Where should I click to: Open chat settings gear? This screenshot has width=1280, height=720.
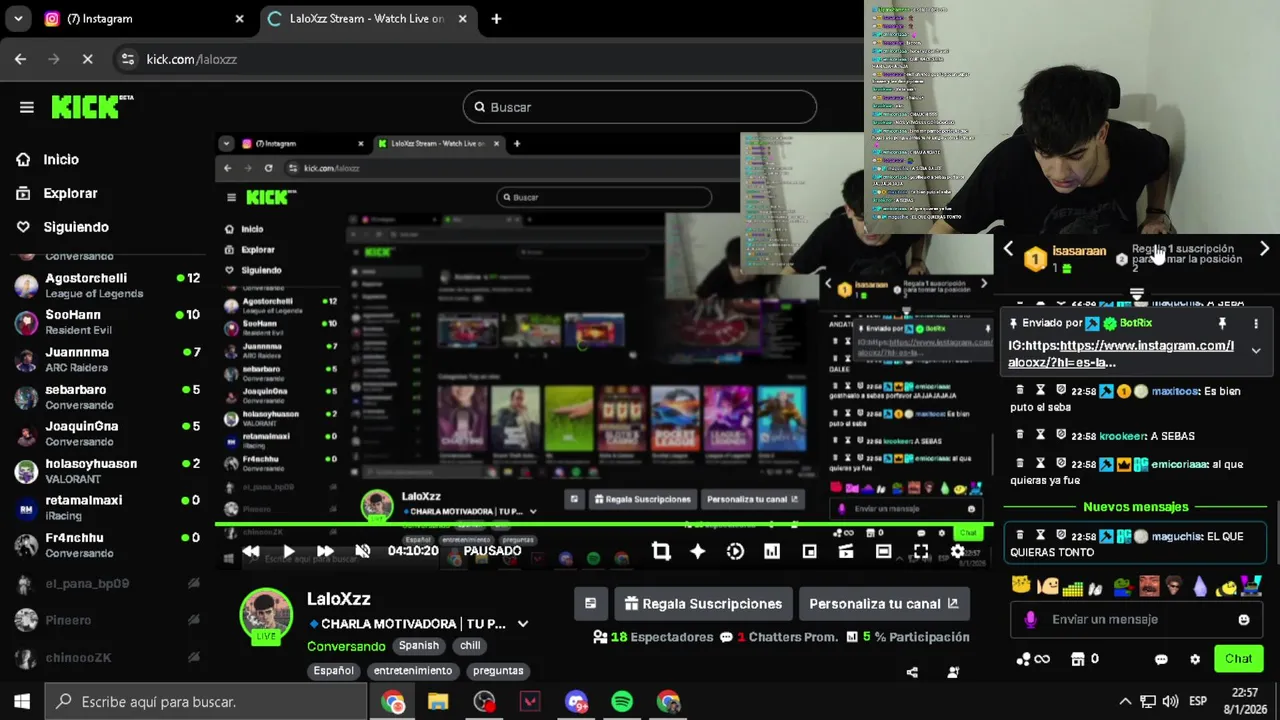[1195, 660]
